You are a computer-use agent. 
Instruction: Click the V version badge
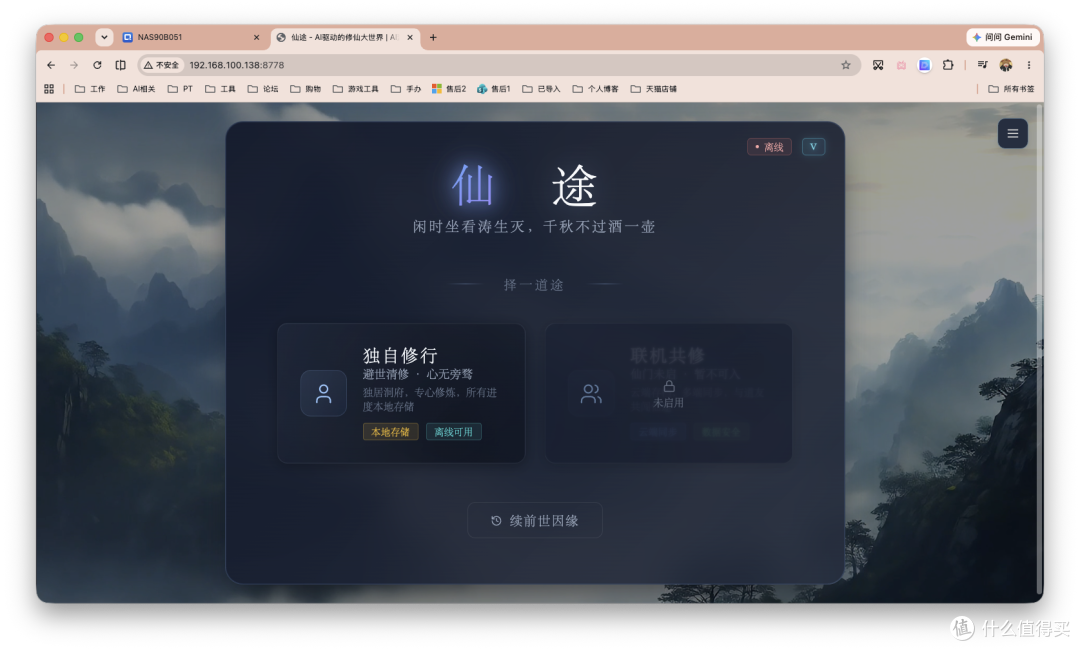coord(813,147)
